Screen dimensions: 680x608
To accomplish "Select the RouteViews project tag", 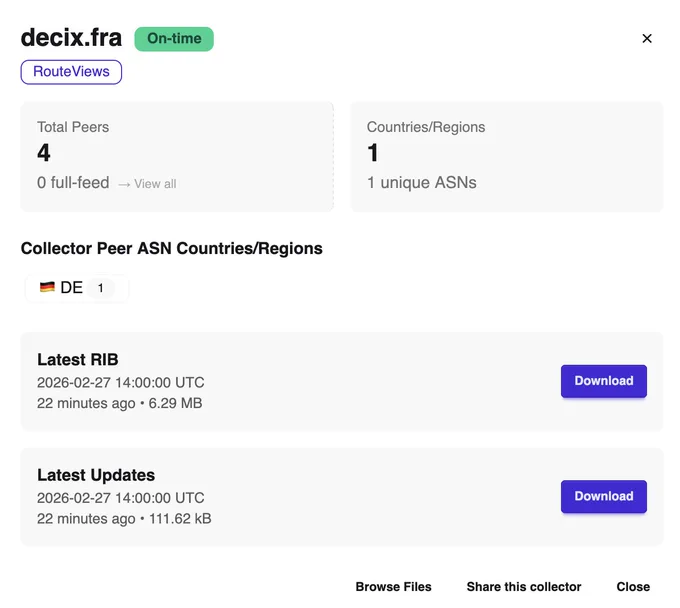I will tap(71, 72).
